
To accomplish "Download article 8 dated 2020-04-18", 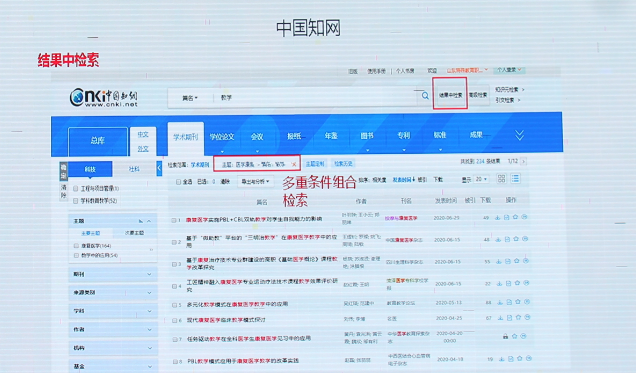I will (x=502, y=359).
